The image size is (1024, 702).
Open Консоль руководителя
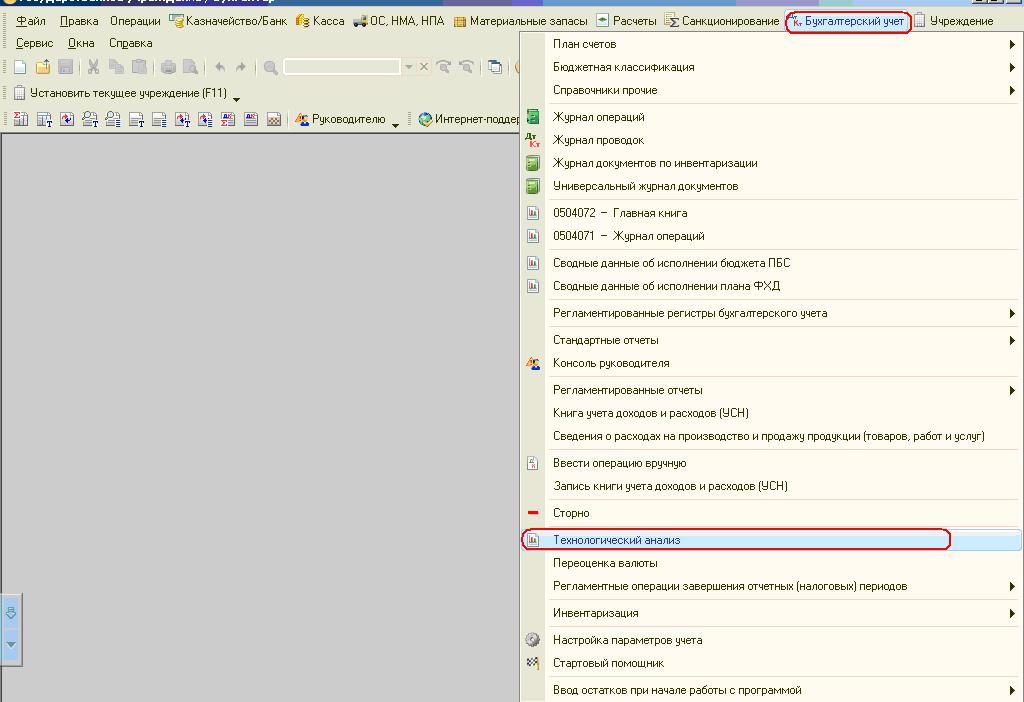[772, 363]
